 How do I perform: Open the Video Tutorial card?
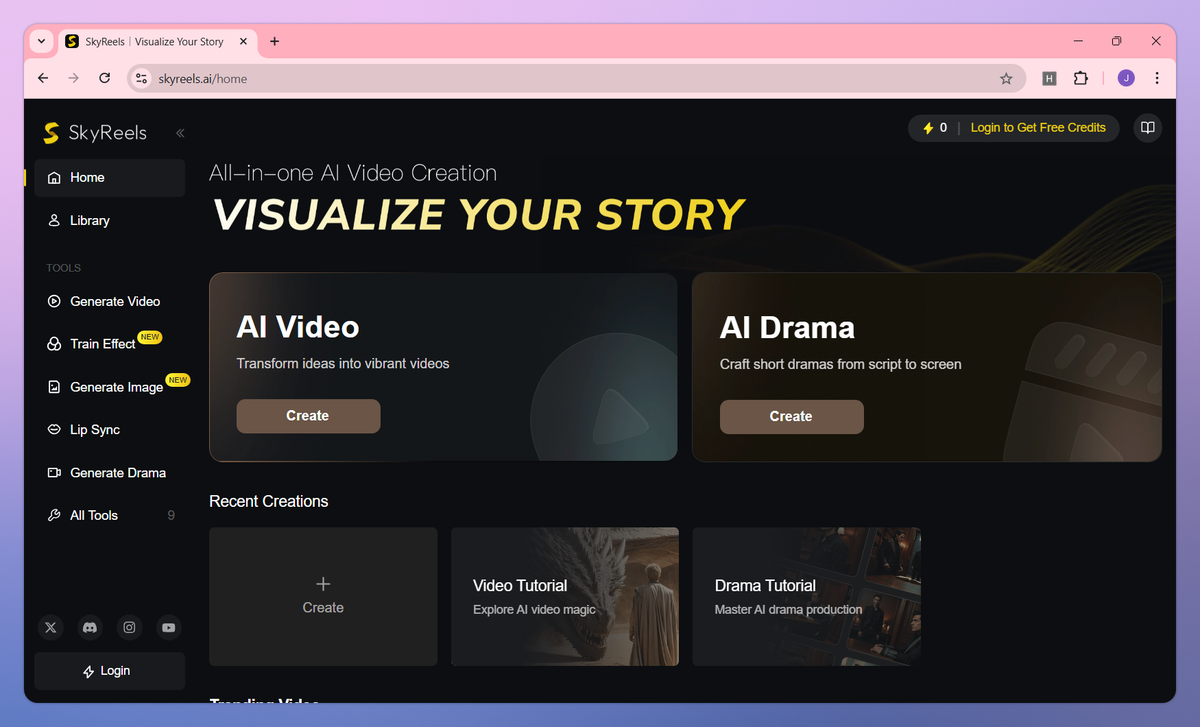pyautogui.click(x=565, y=596)
